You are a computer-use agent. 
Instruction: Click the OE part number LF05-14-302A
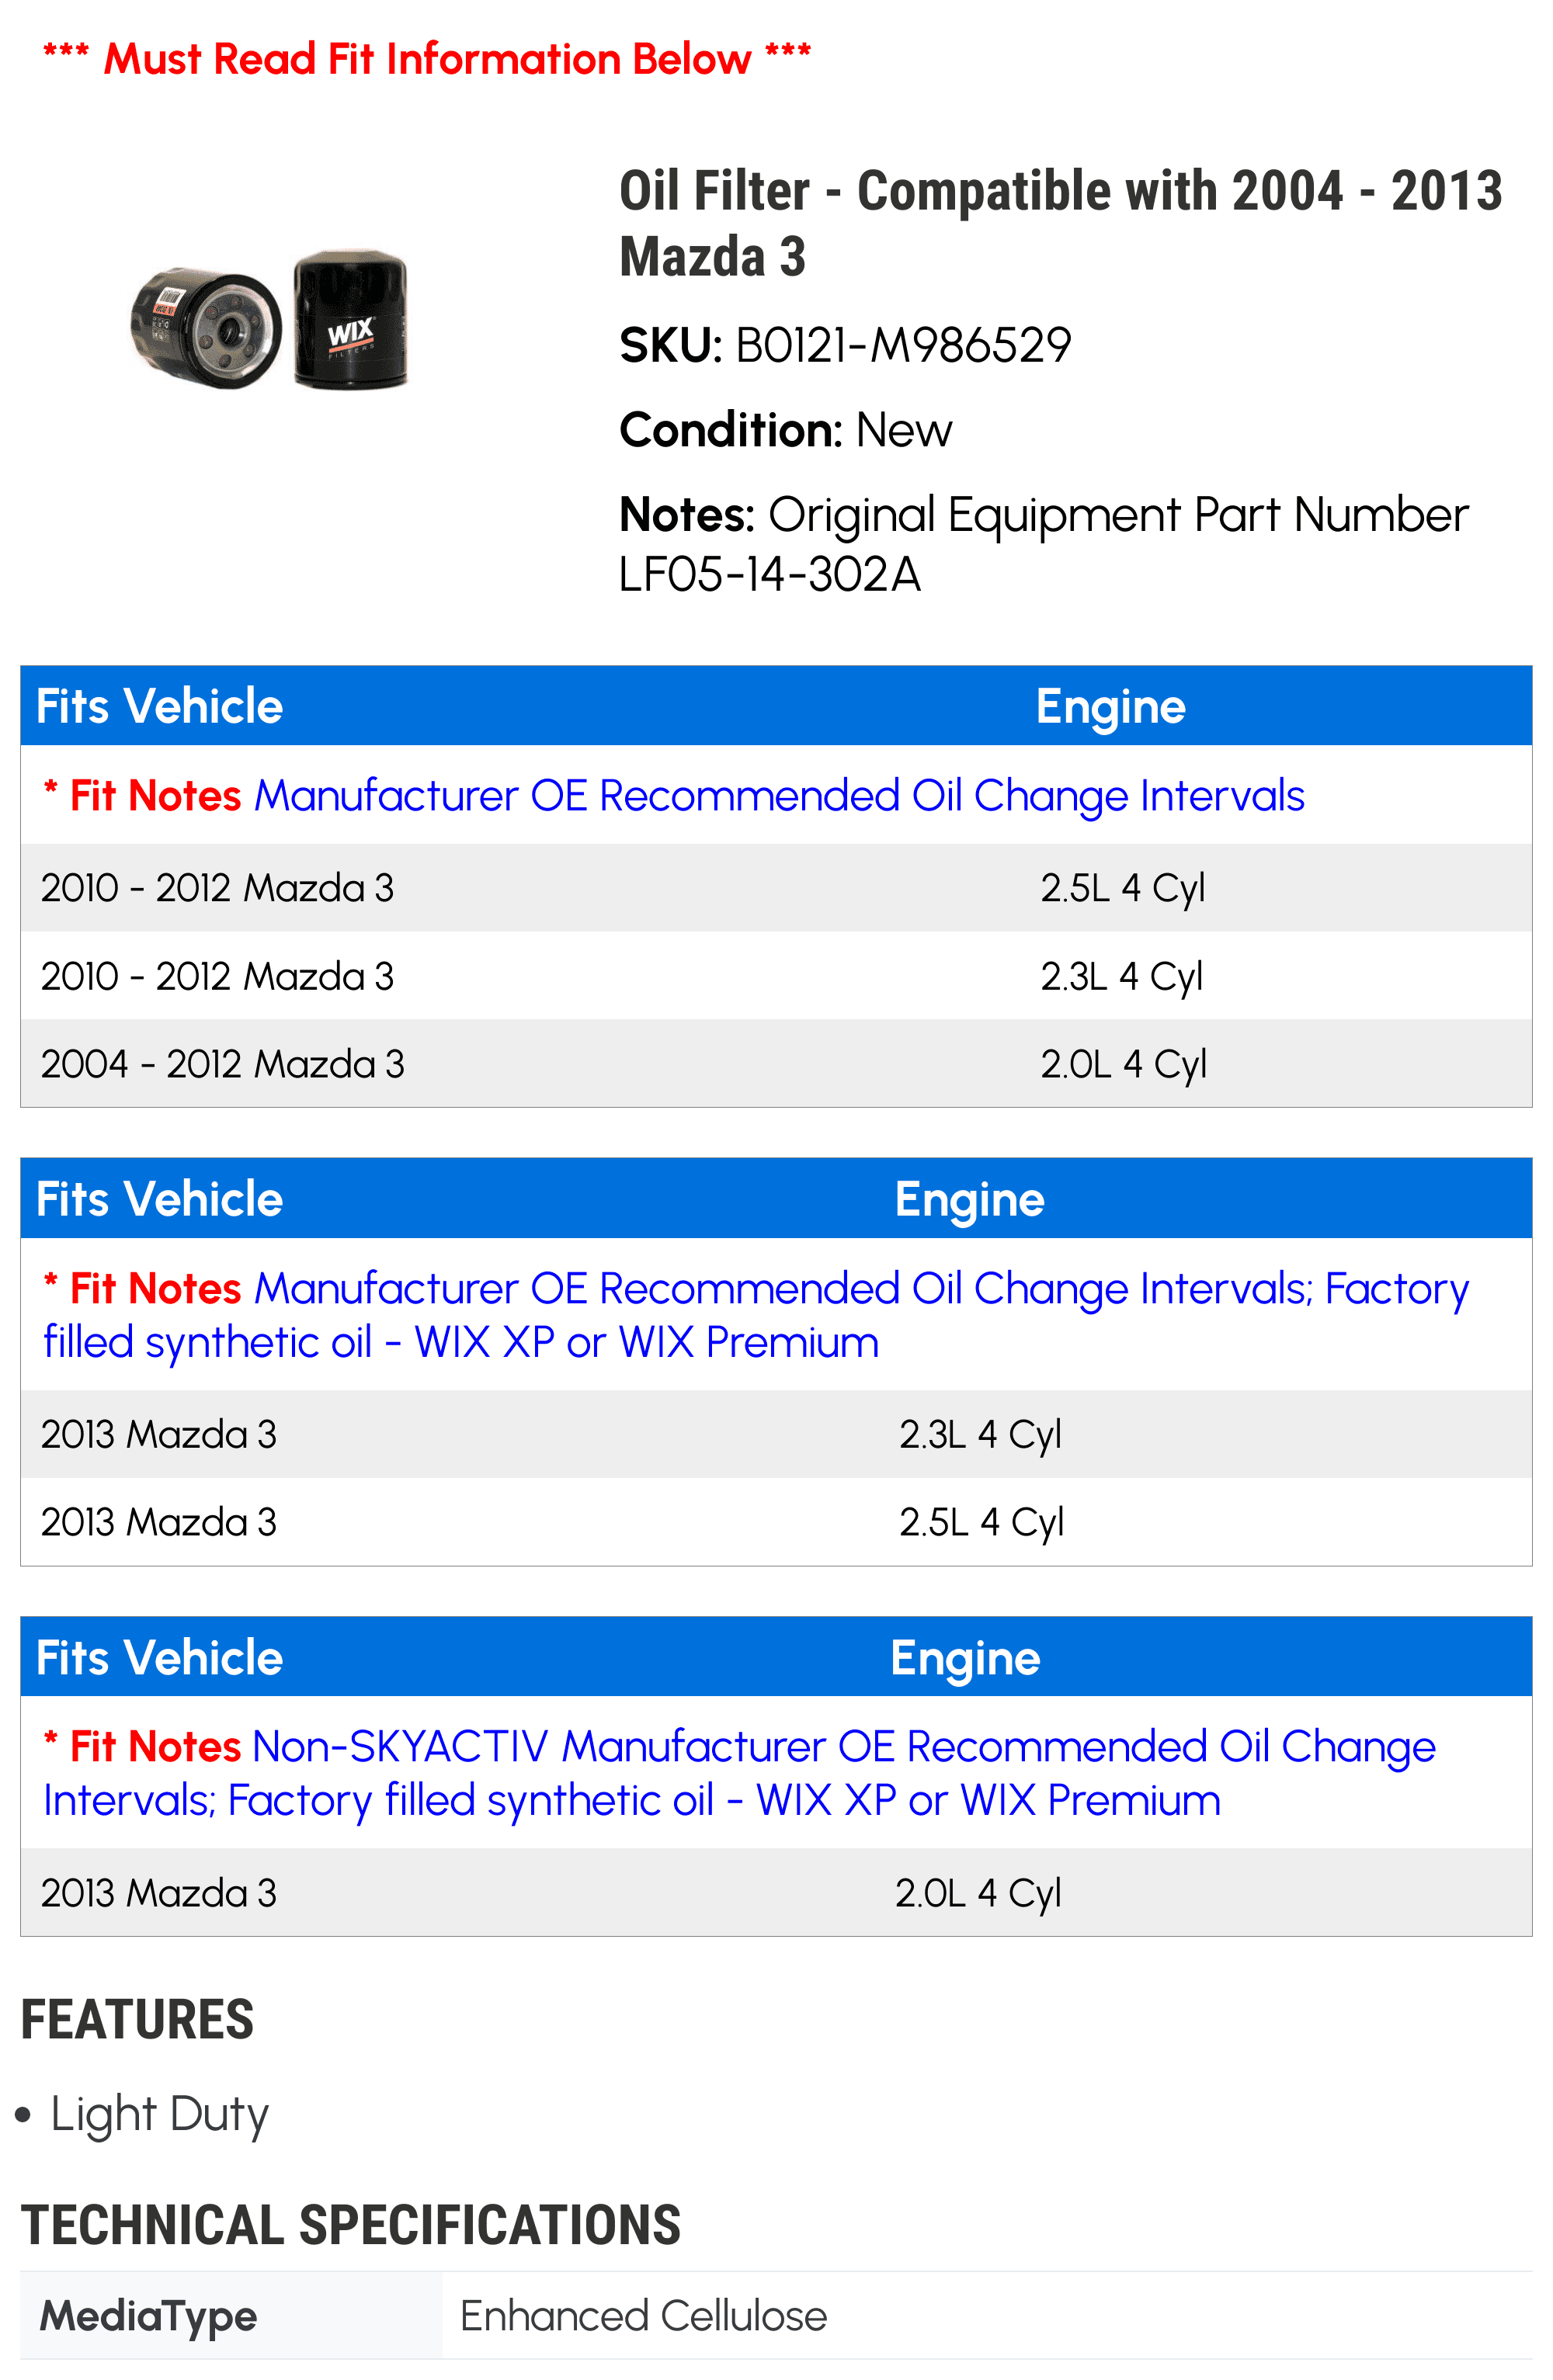(x=770, y=575)
